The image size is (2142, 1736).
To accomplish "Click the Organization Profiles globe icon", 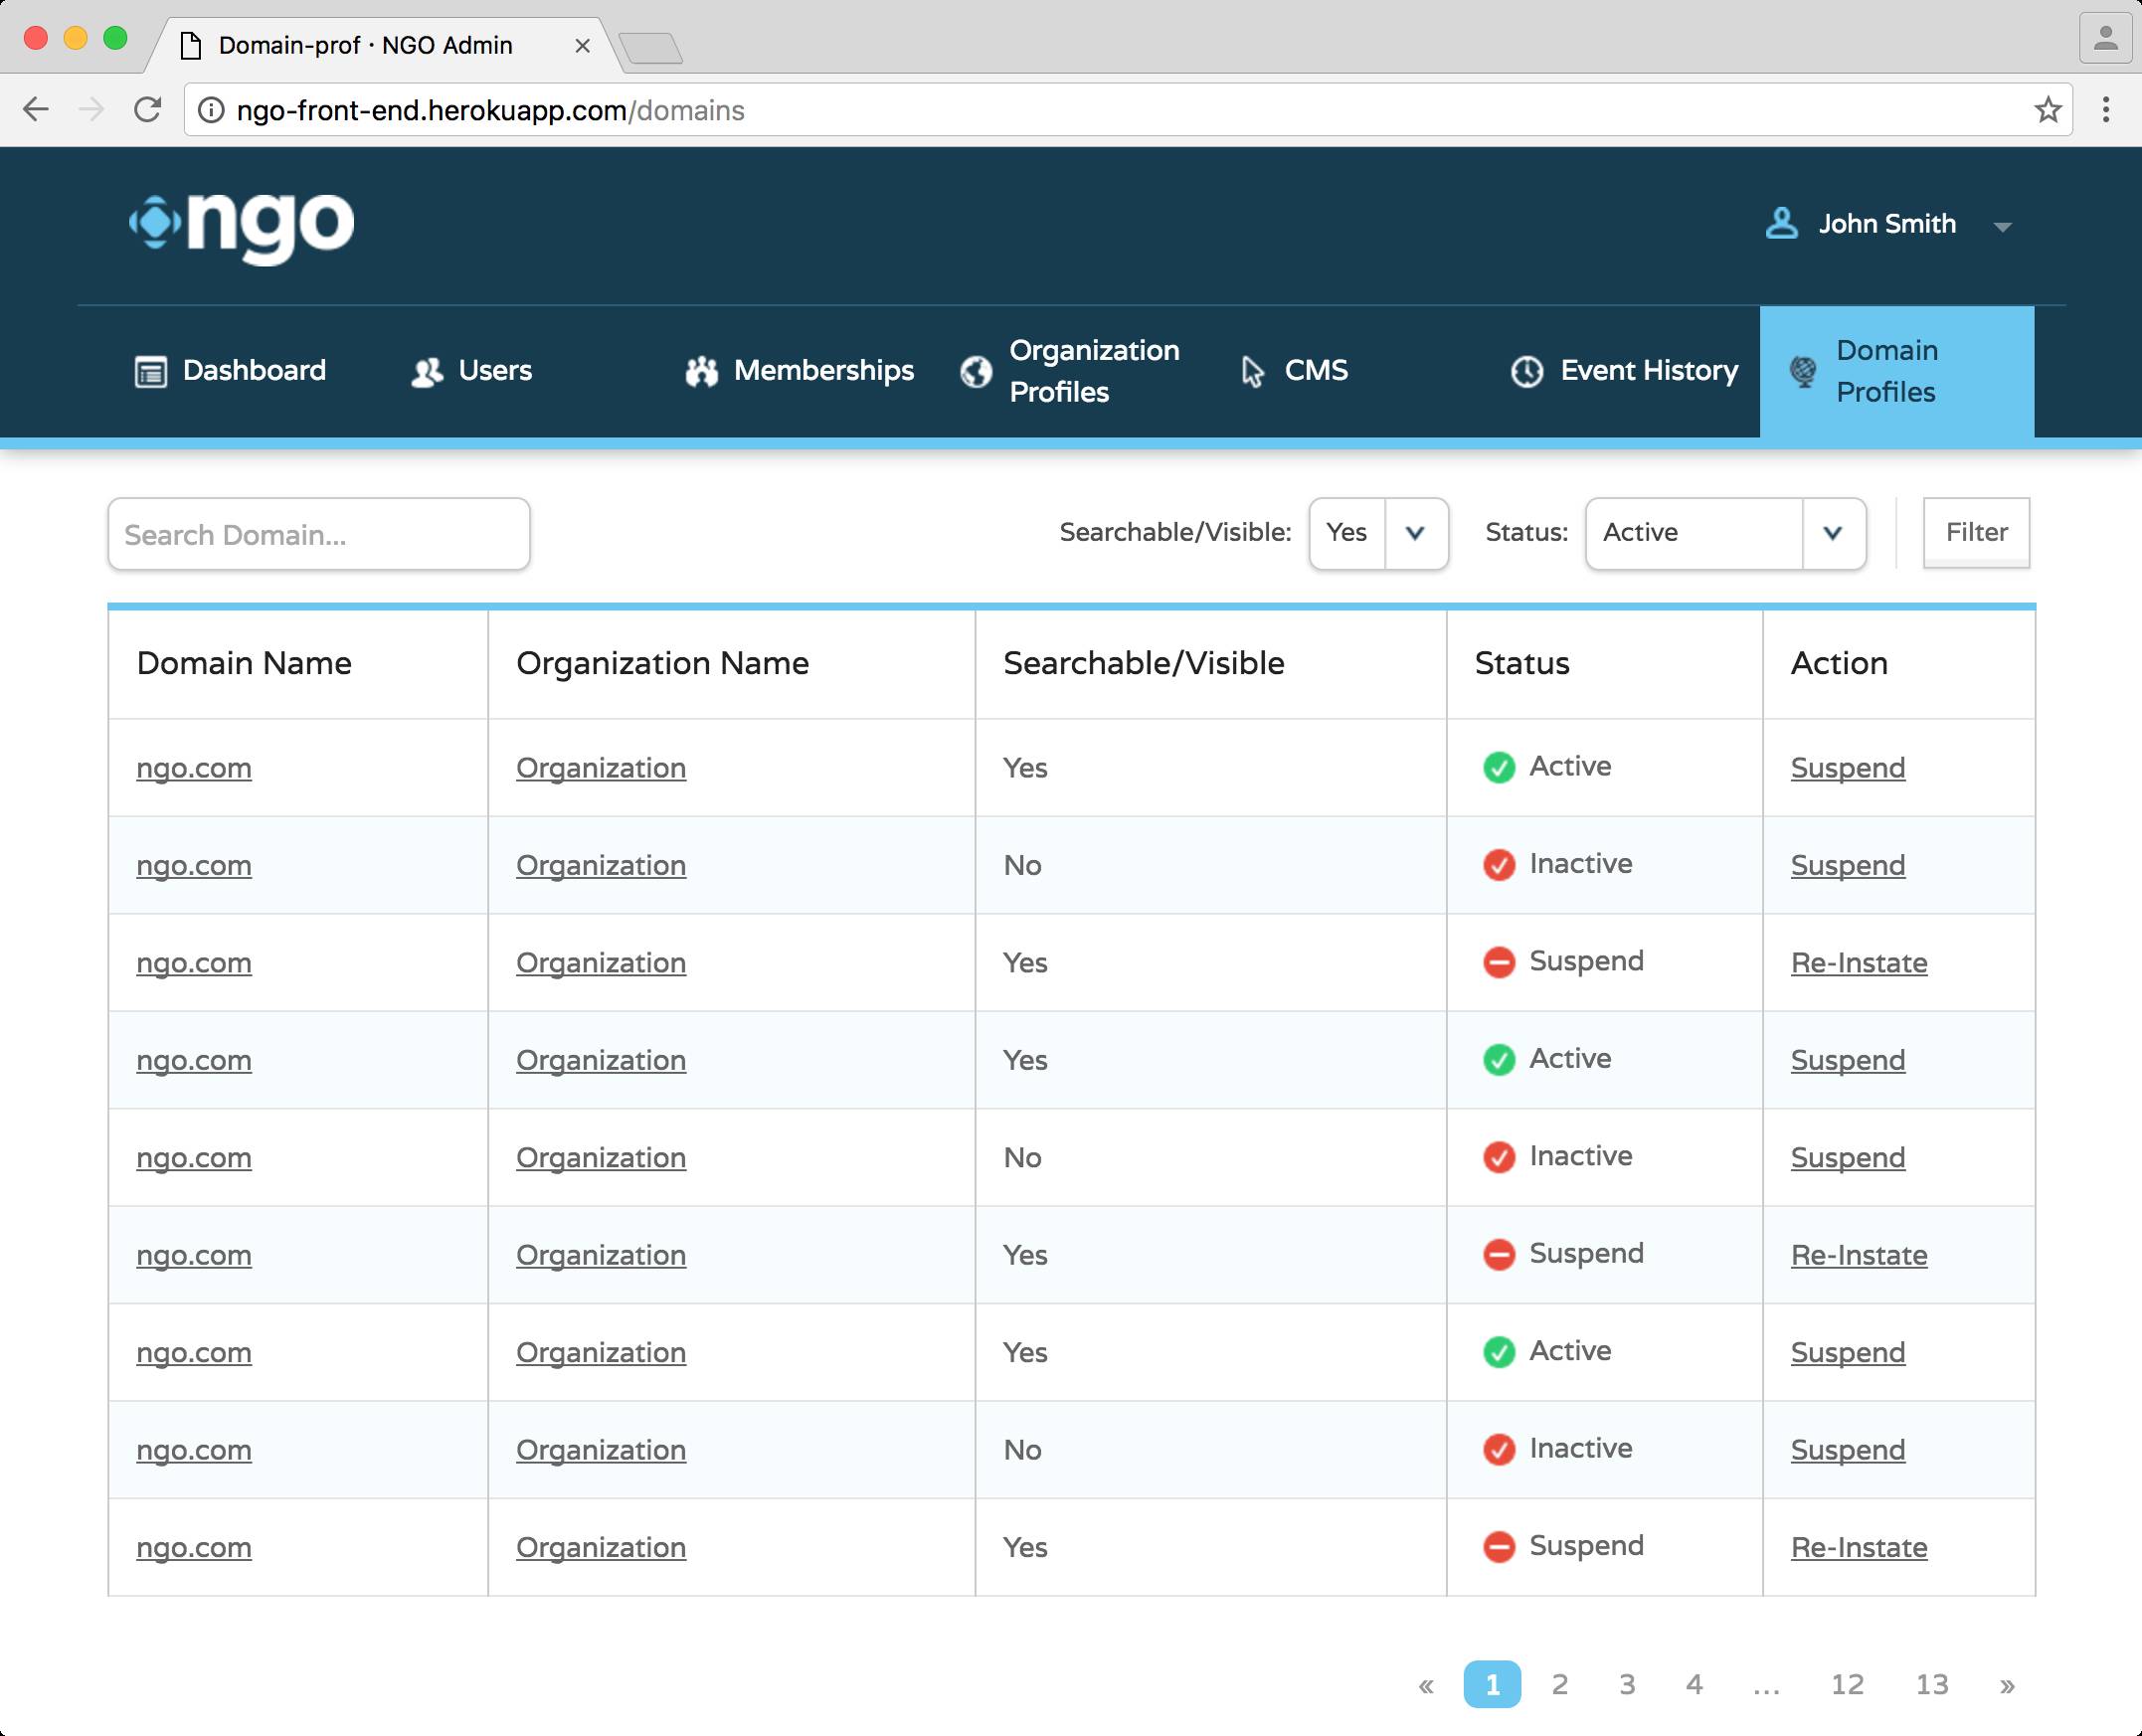I will point(976,372).
